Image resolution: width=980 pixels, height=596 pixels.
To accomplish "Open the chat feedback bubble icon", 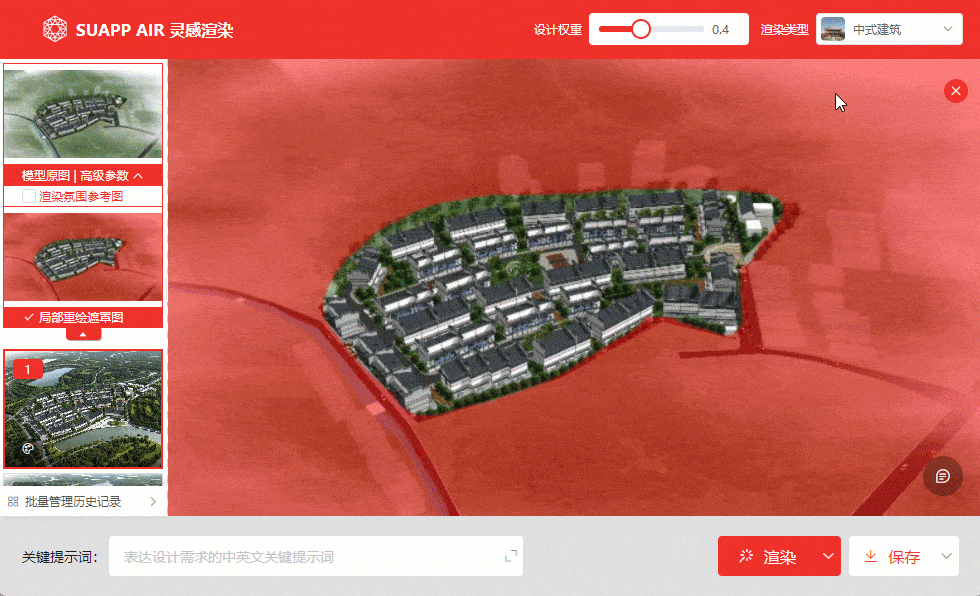I will coord(942,477).
